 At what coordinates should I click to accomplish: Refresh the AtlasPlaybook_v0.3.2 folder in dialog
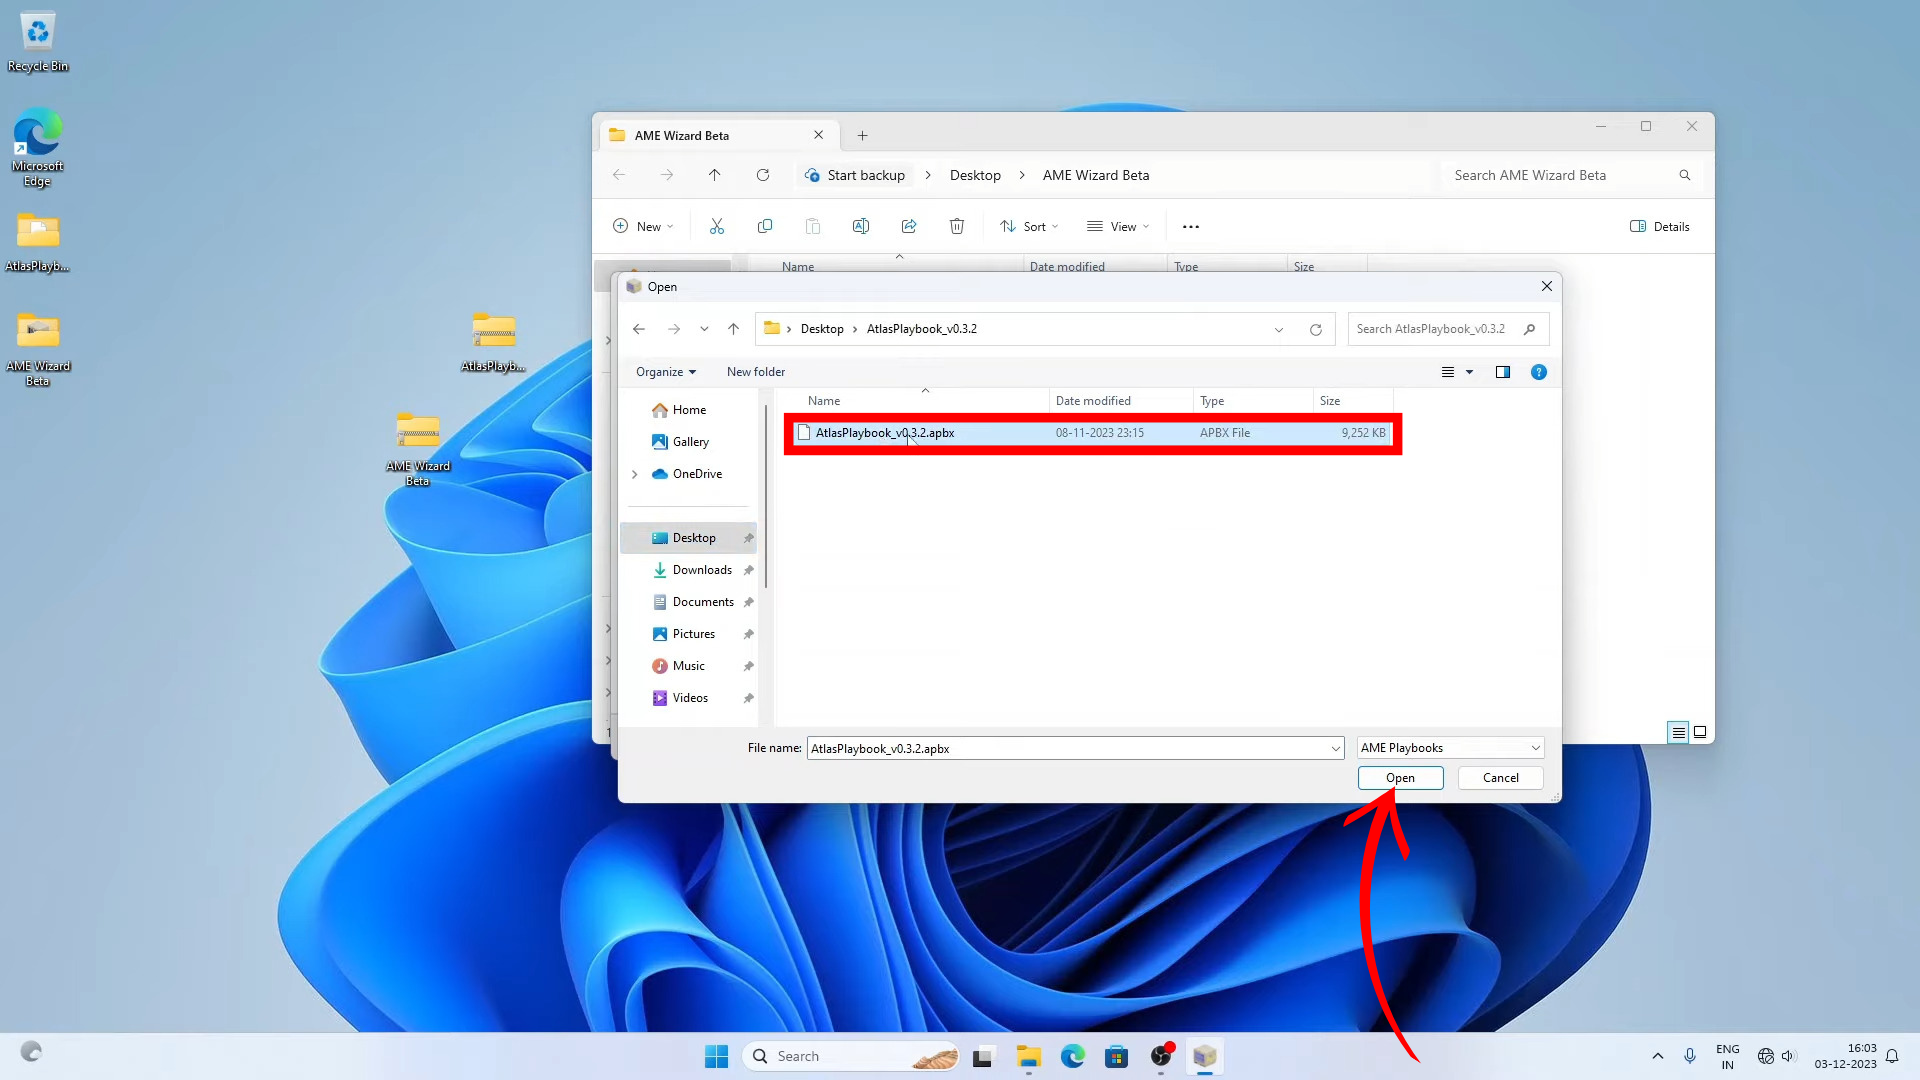1315,329
